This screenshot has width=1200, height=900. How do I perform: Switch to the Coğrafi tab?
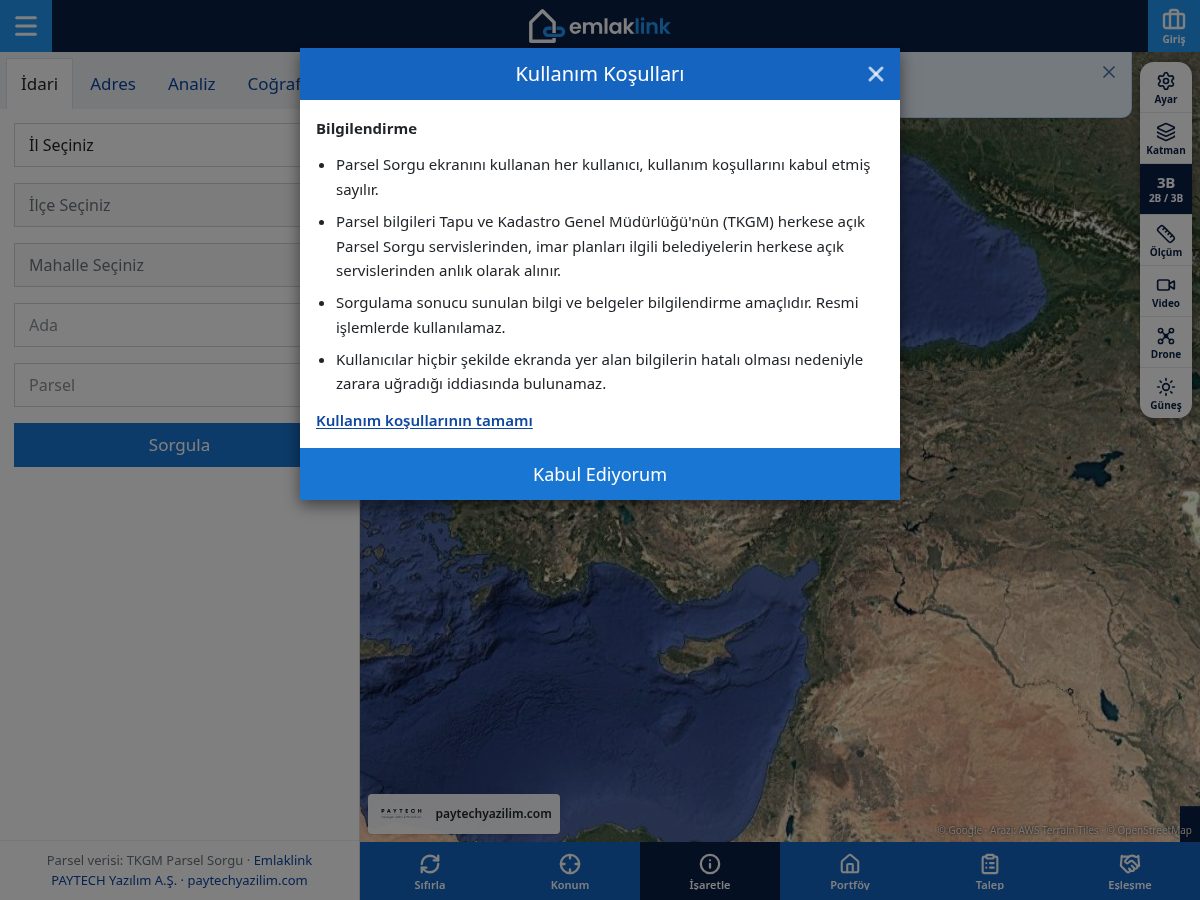pyautogui.click(x=274, y=84)
